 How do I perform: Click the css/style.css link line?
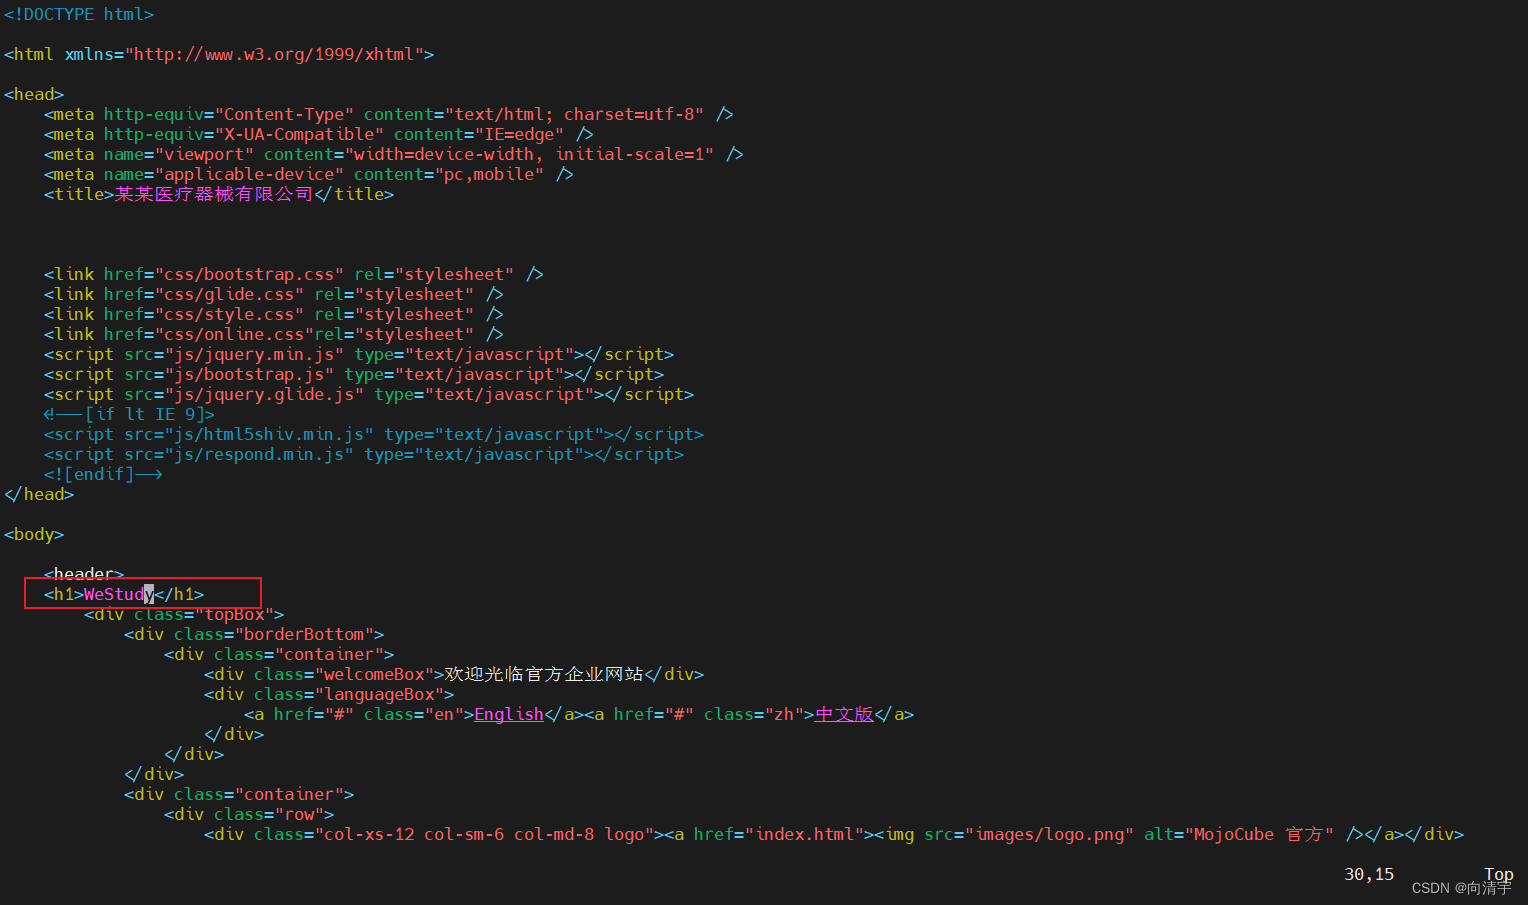pos(274,314)
